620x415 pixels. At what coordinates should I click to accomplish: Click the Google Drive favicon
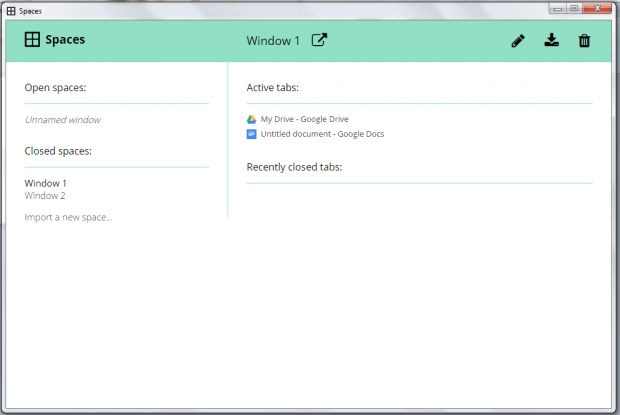click(251, 119)
